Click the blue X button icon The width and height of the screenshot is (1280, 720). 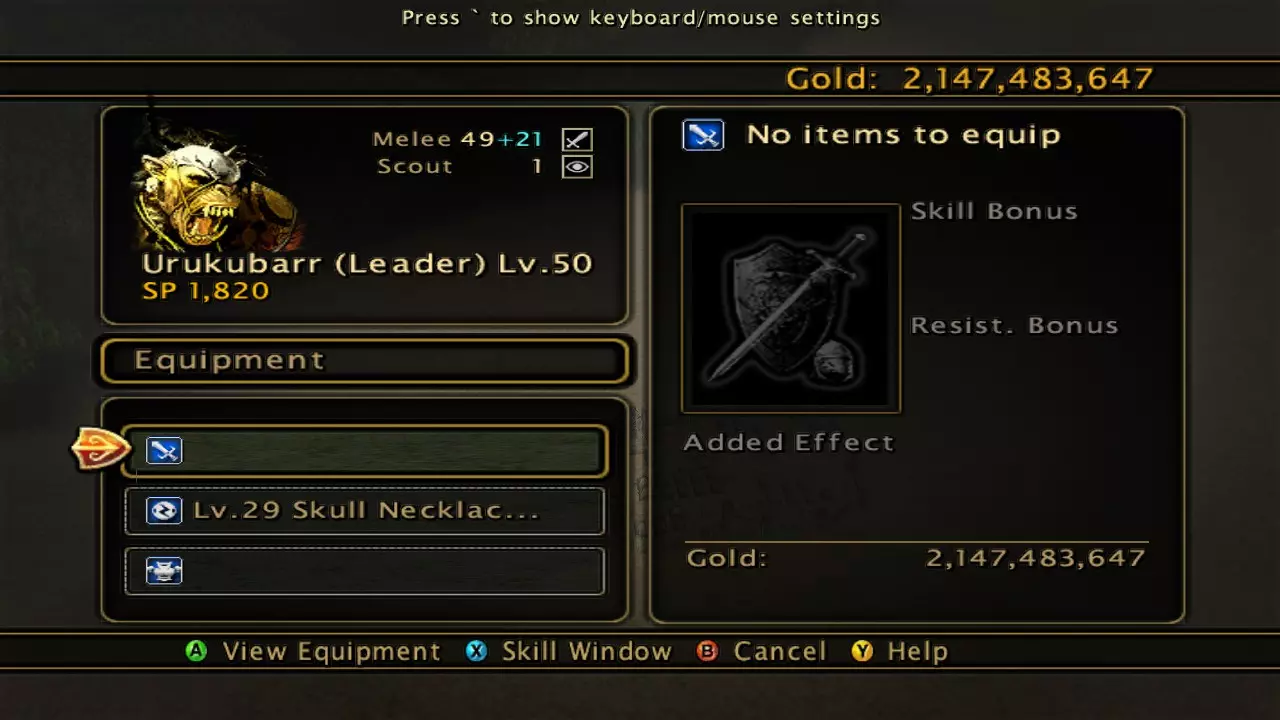pos(477,651)
